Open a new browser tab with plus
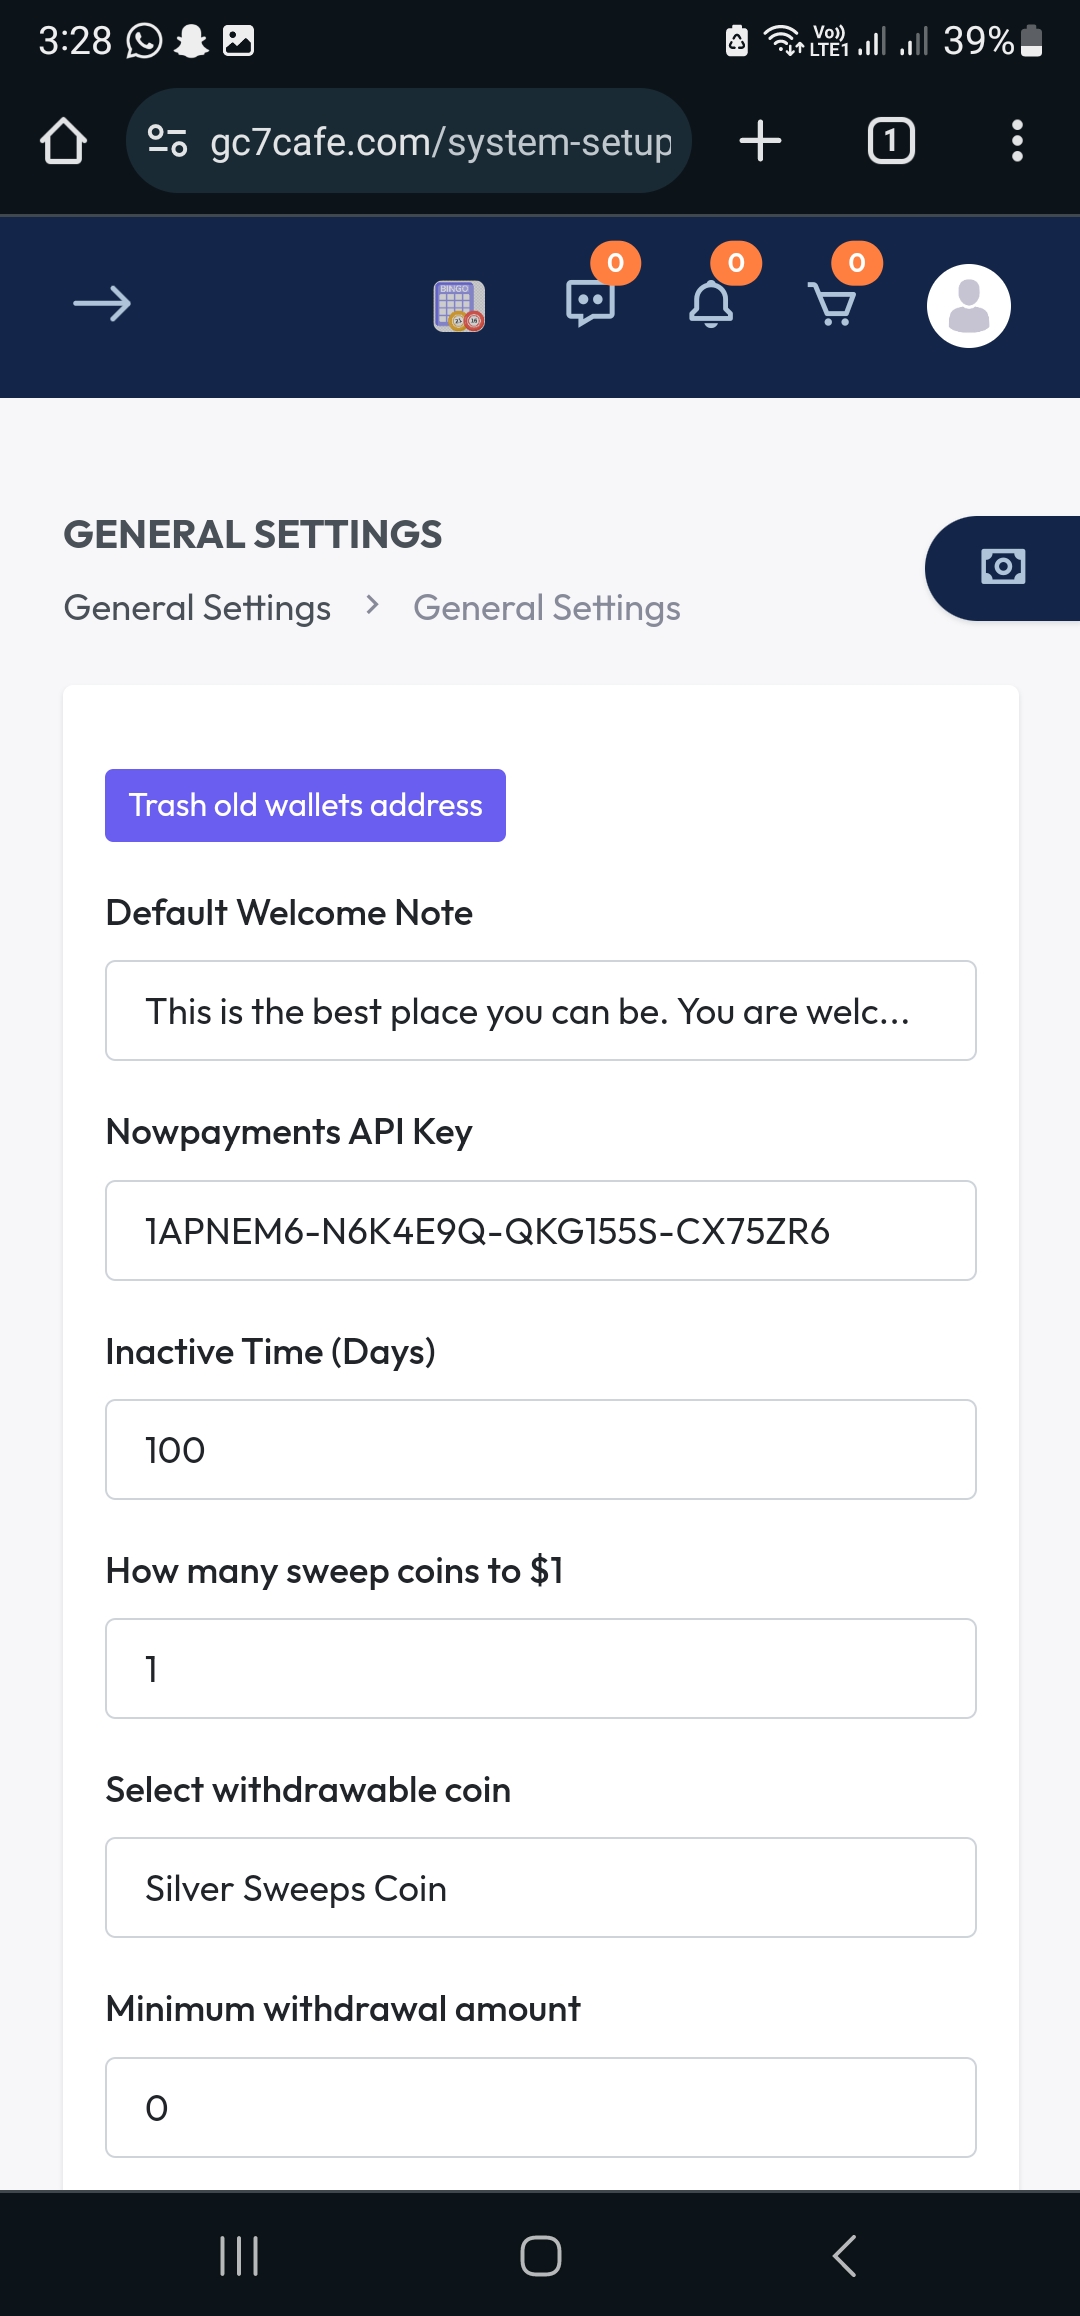This screenshot has width=1080, height=2316. point(760,141)
